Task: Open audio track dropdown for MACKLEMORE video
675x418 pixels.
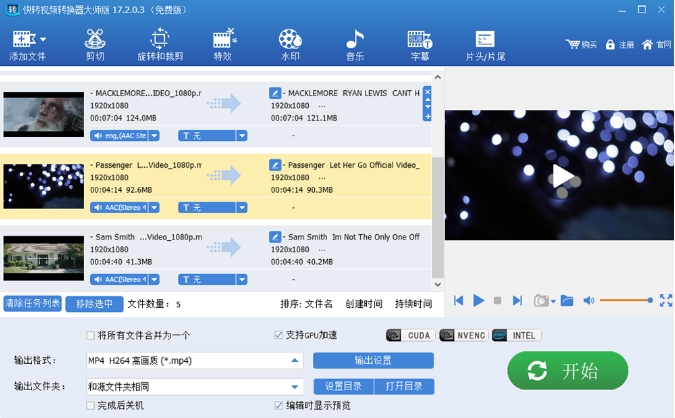Action: point(154,136)
